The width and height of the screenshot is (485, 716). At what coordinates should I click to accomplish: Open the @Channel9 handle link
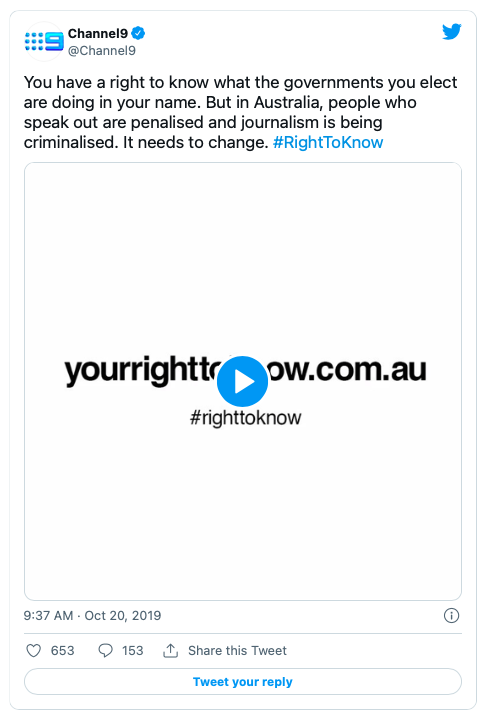click(102, 51)
